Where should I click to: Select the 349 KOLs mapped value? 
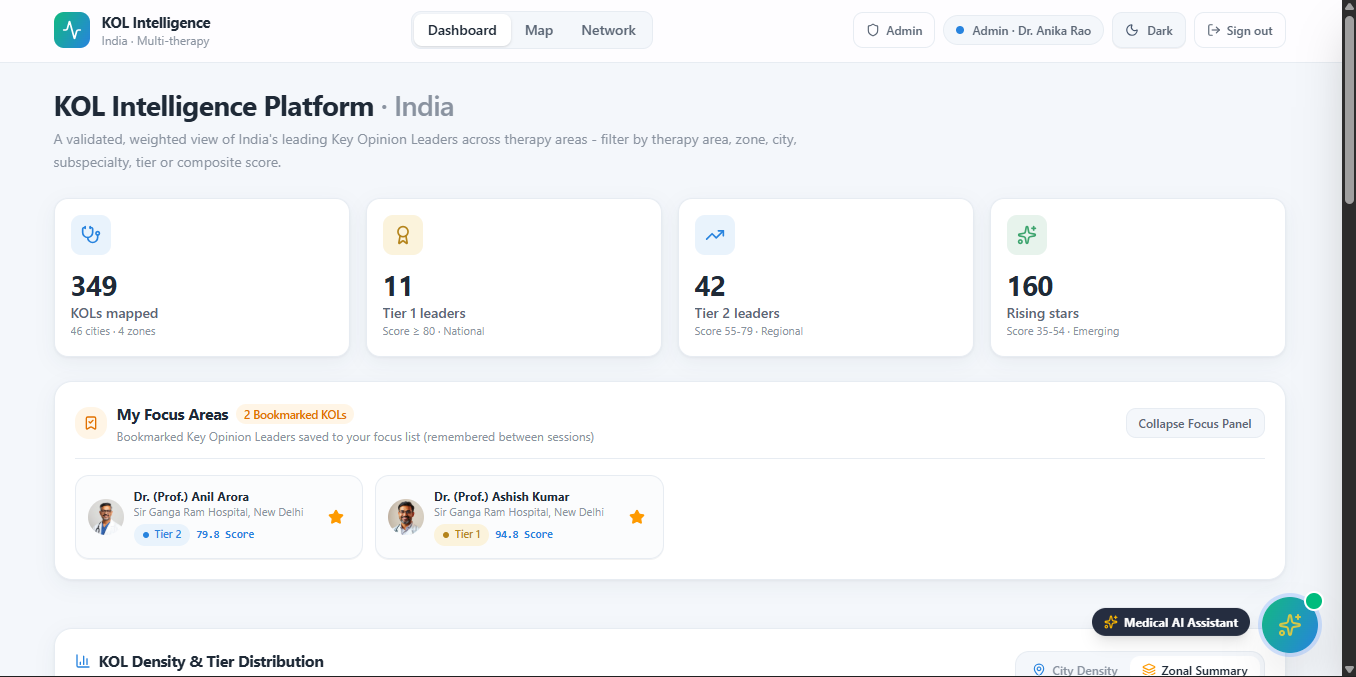pyautogui.click(x=94, y=287)
